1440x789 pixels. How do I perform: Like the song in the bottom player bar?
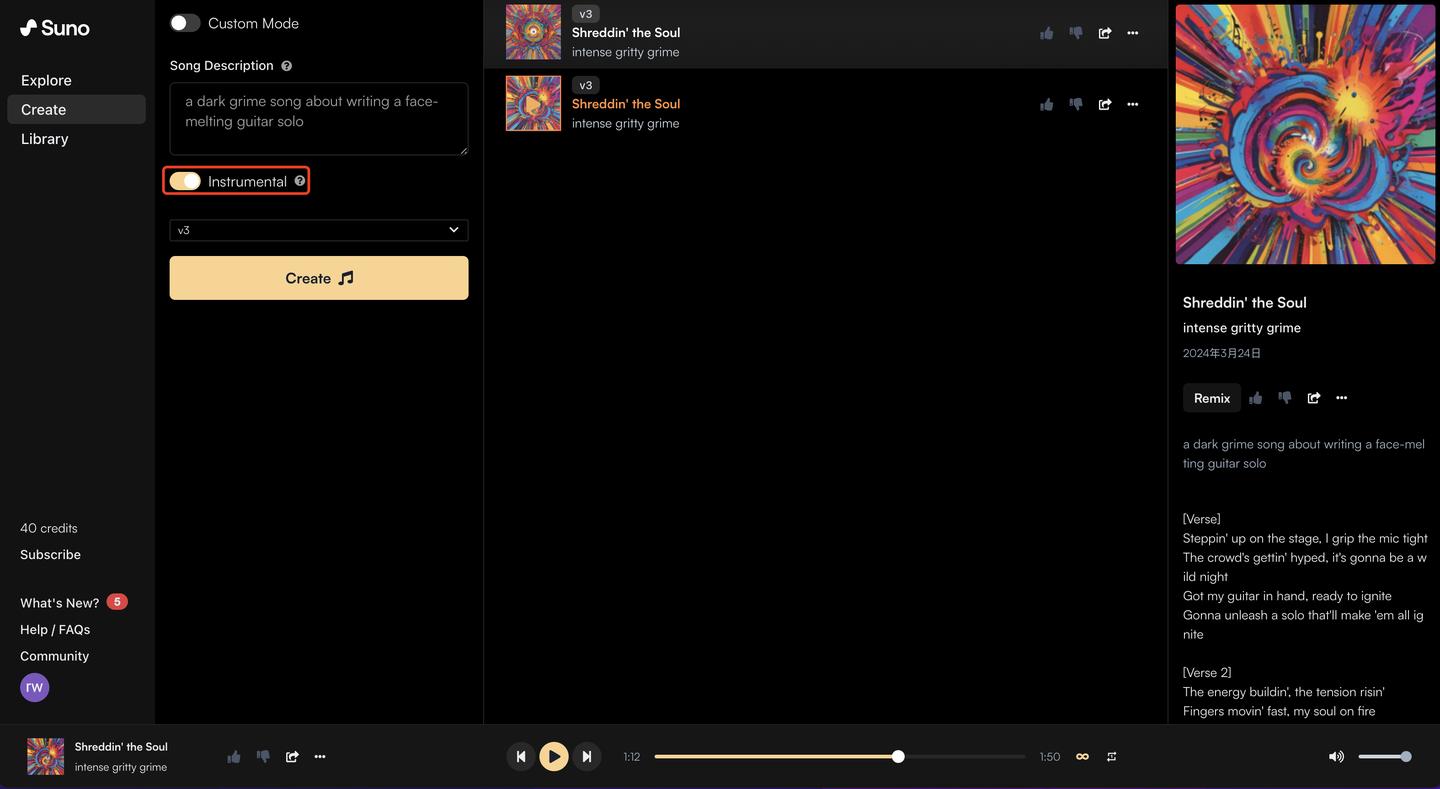point(234,757)
